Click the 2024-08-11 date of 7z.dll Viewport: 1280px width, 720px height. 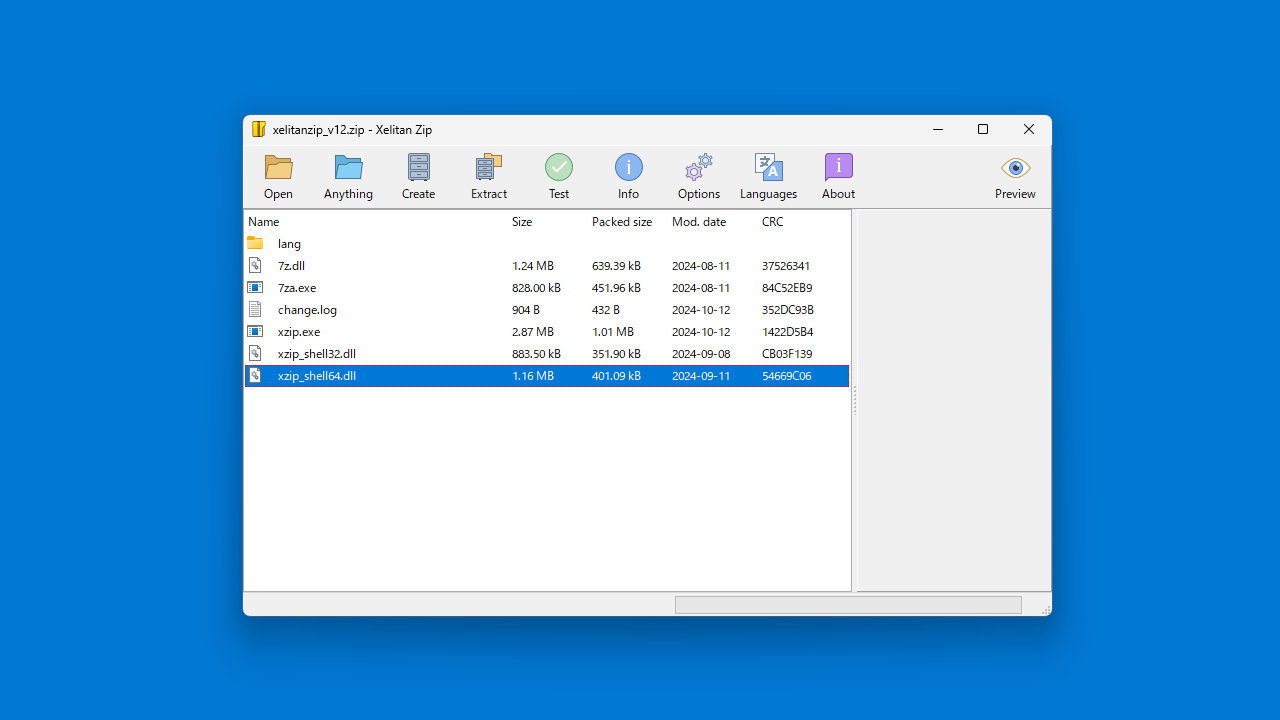[701, 266]
